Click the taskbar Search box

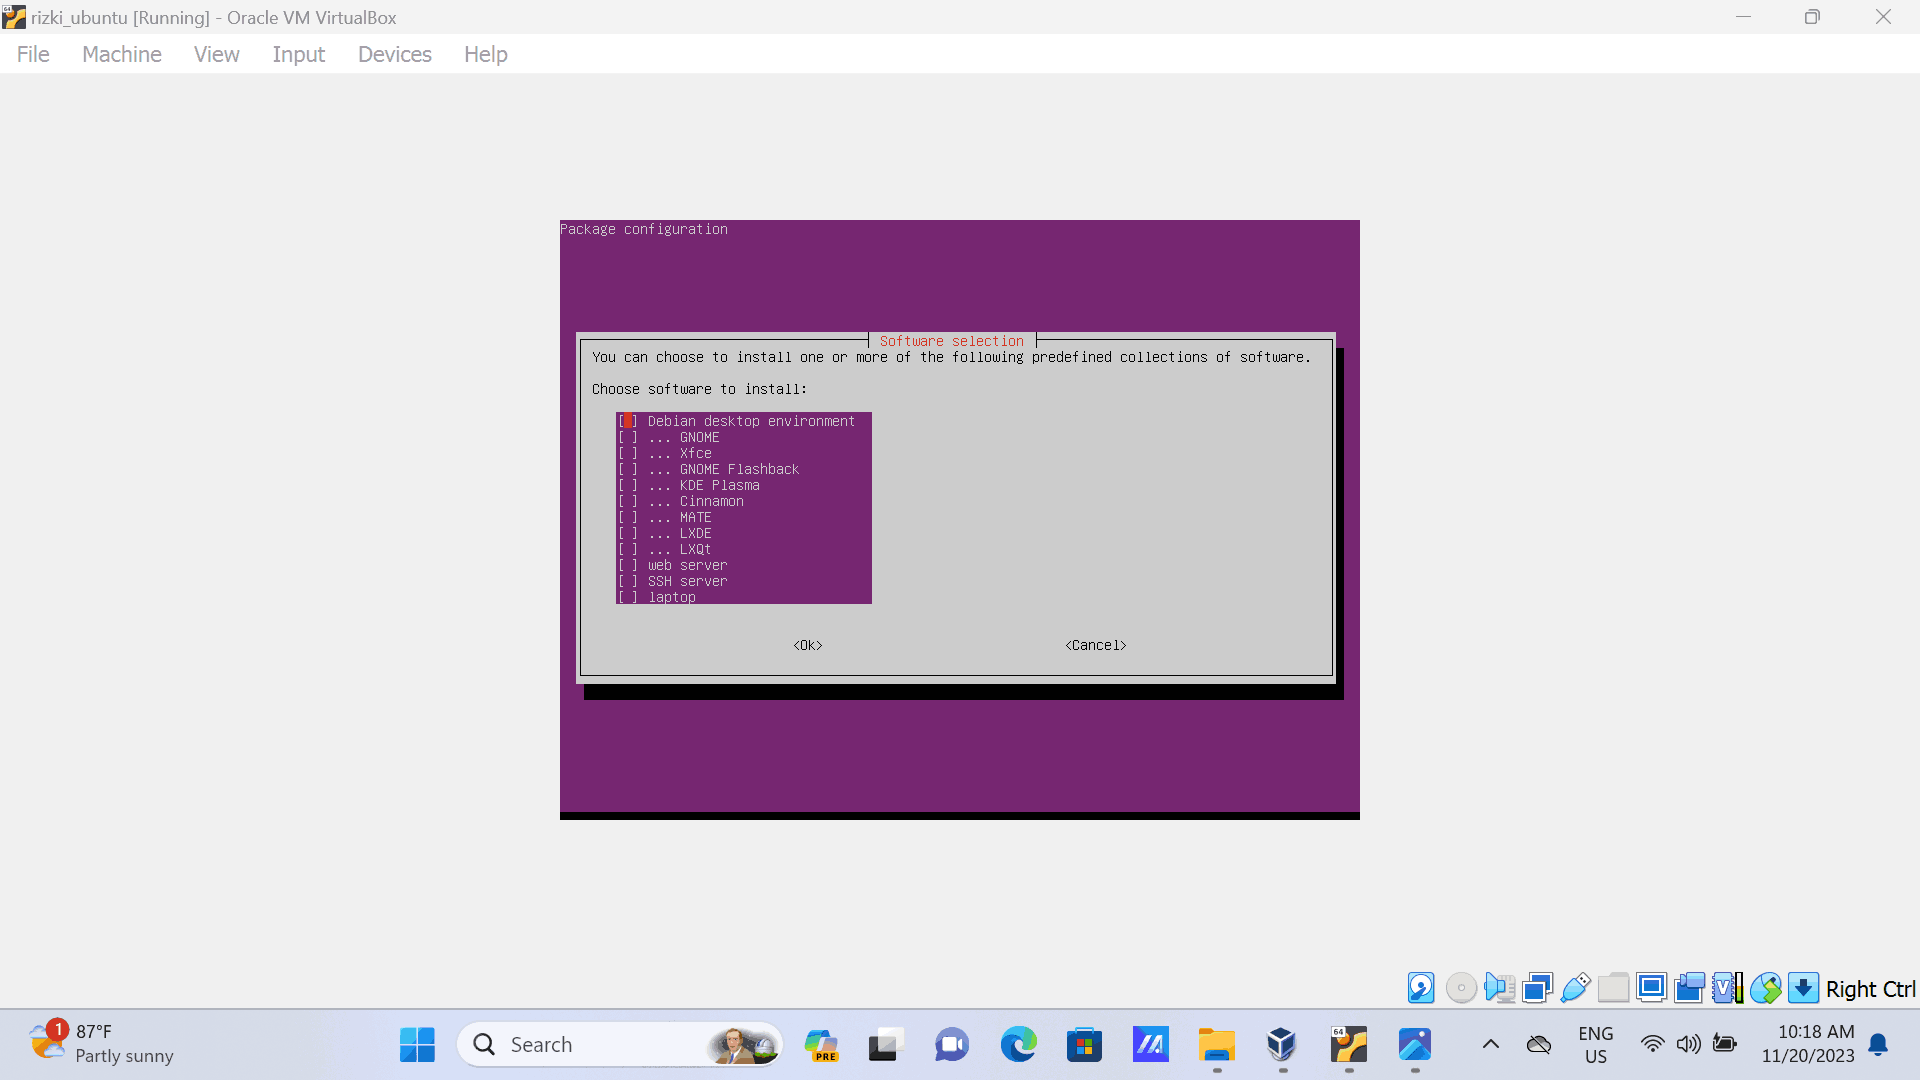coord(620,1045)
